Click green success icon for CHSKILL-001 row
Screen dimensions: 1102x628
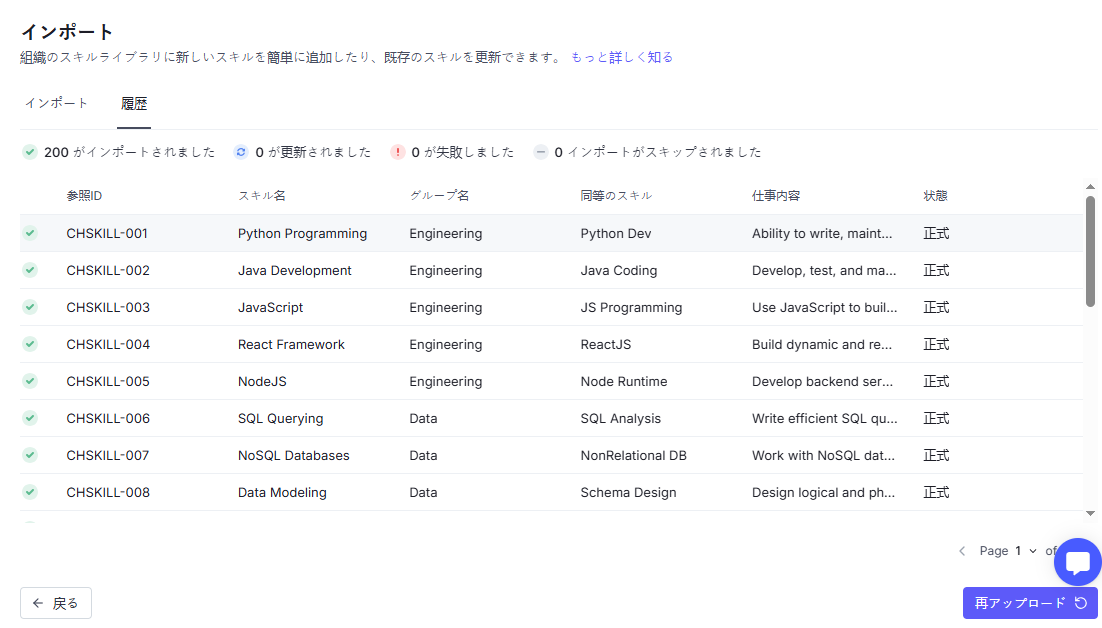pos(30,233)
